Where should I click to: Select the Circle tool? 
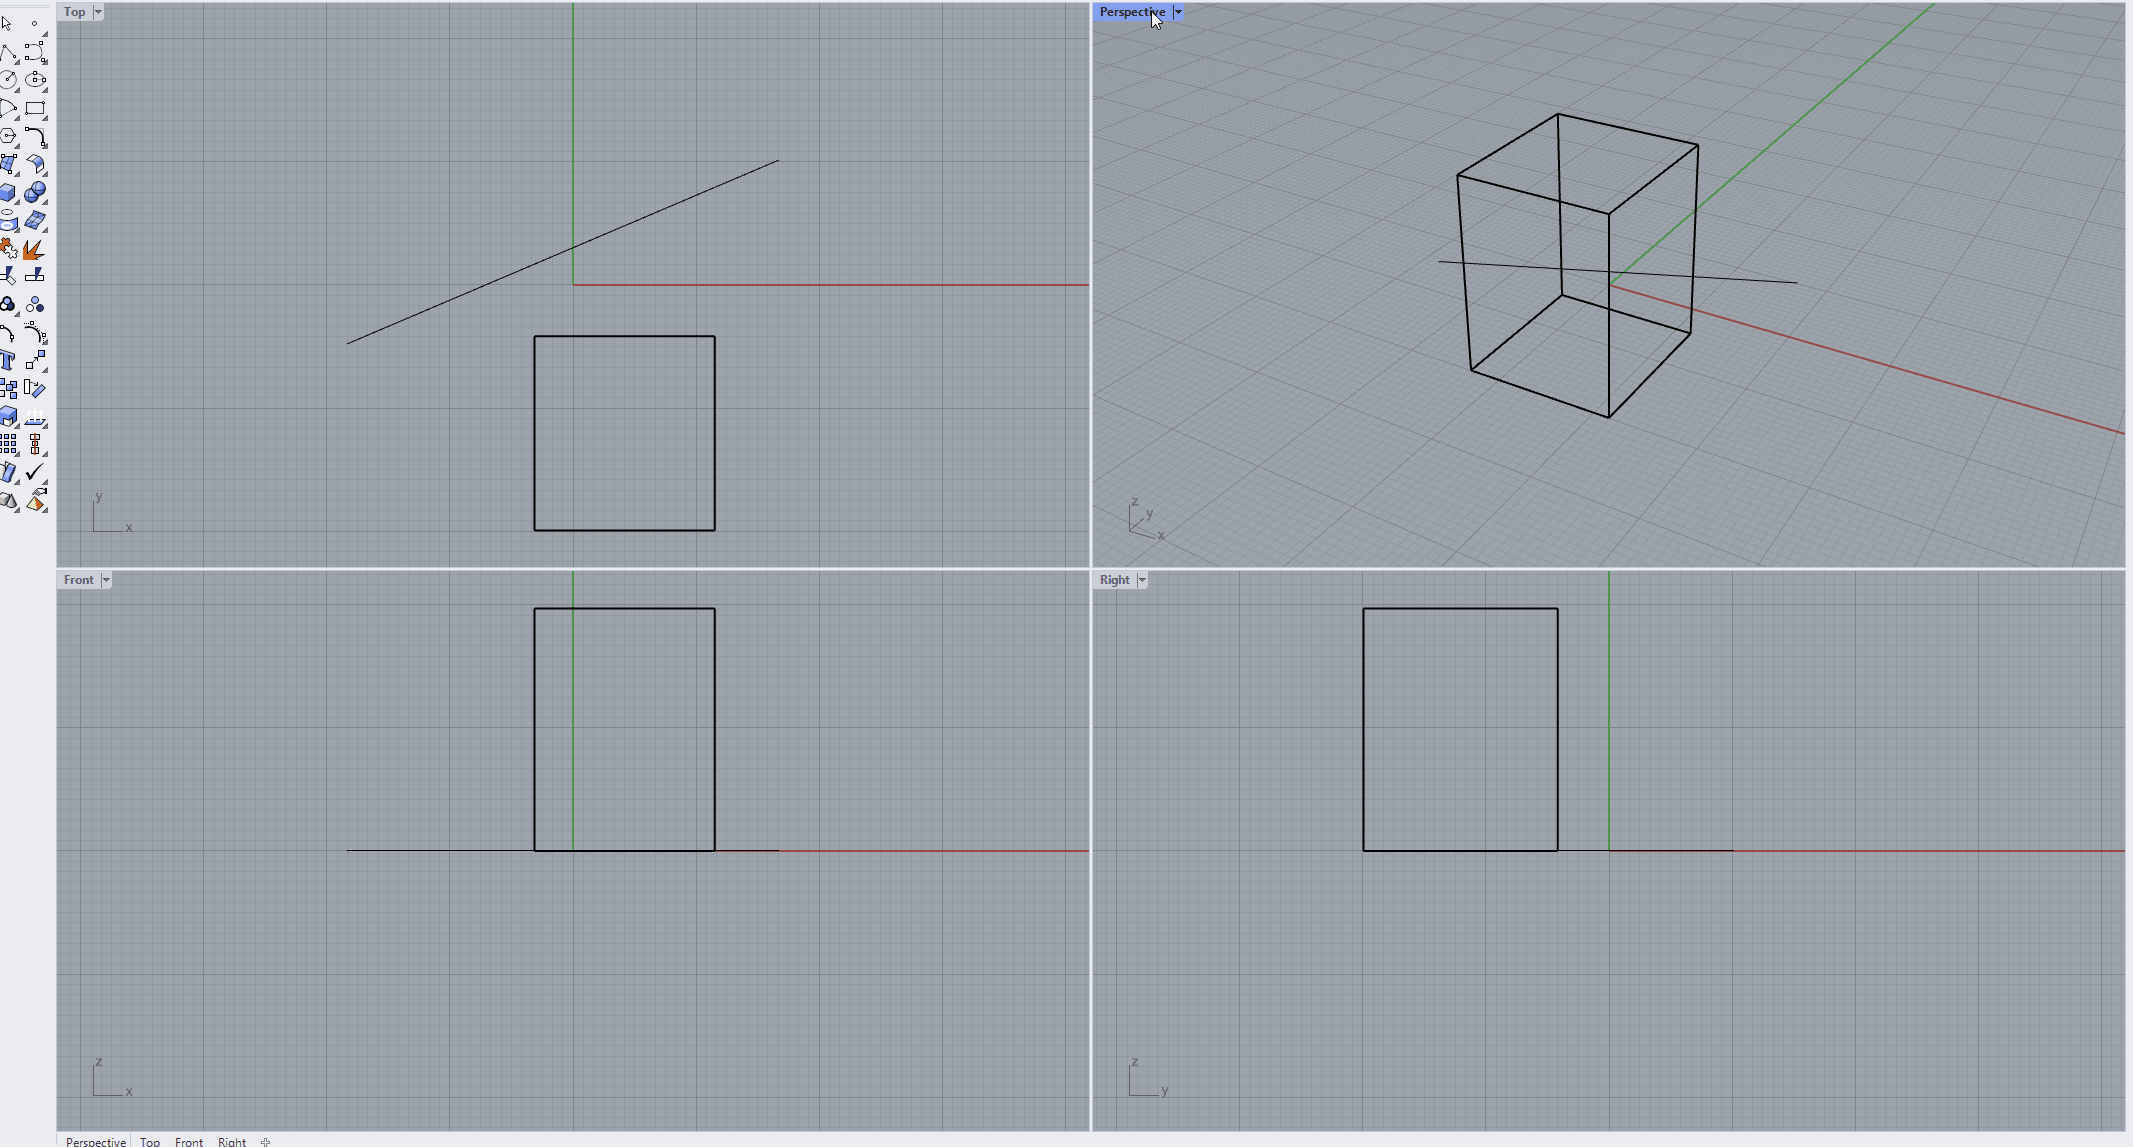click(8, 80)
